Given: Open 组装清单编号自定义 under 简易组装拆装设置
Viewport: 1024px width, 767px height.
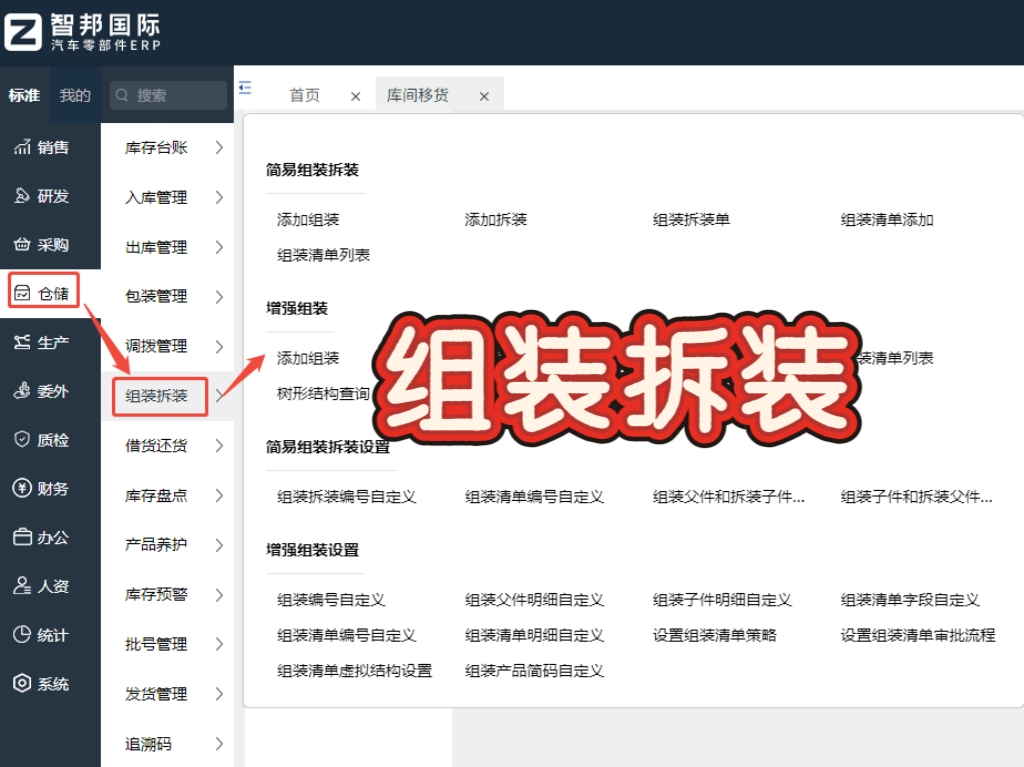Looking at the screenshot, I should [x=534, y=497].
